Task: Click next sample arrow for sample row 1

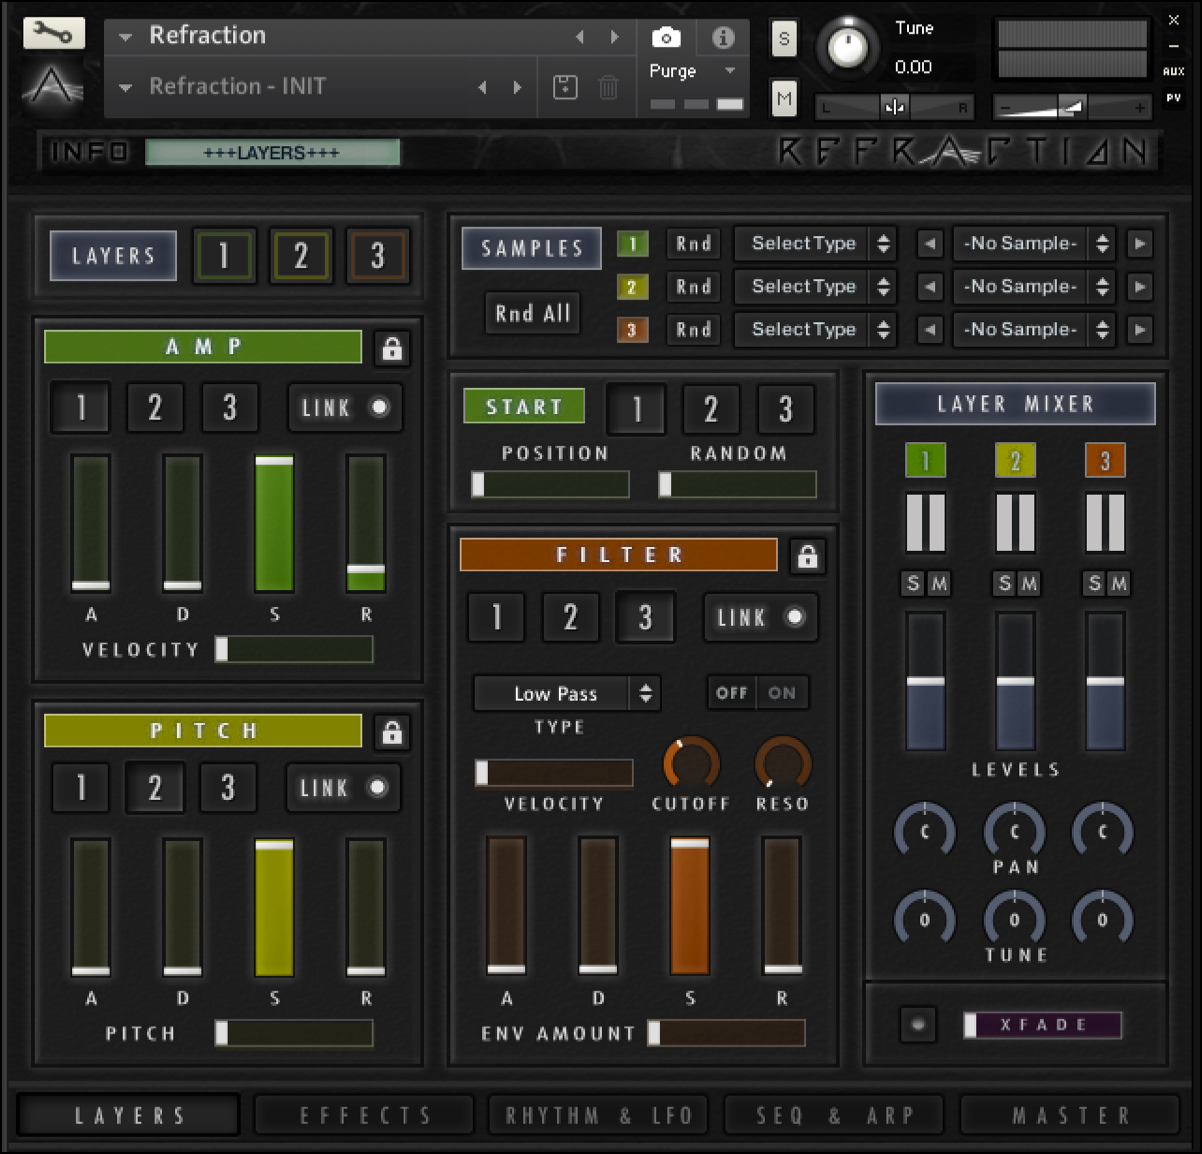Action: click(1140, 244)
